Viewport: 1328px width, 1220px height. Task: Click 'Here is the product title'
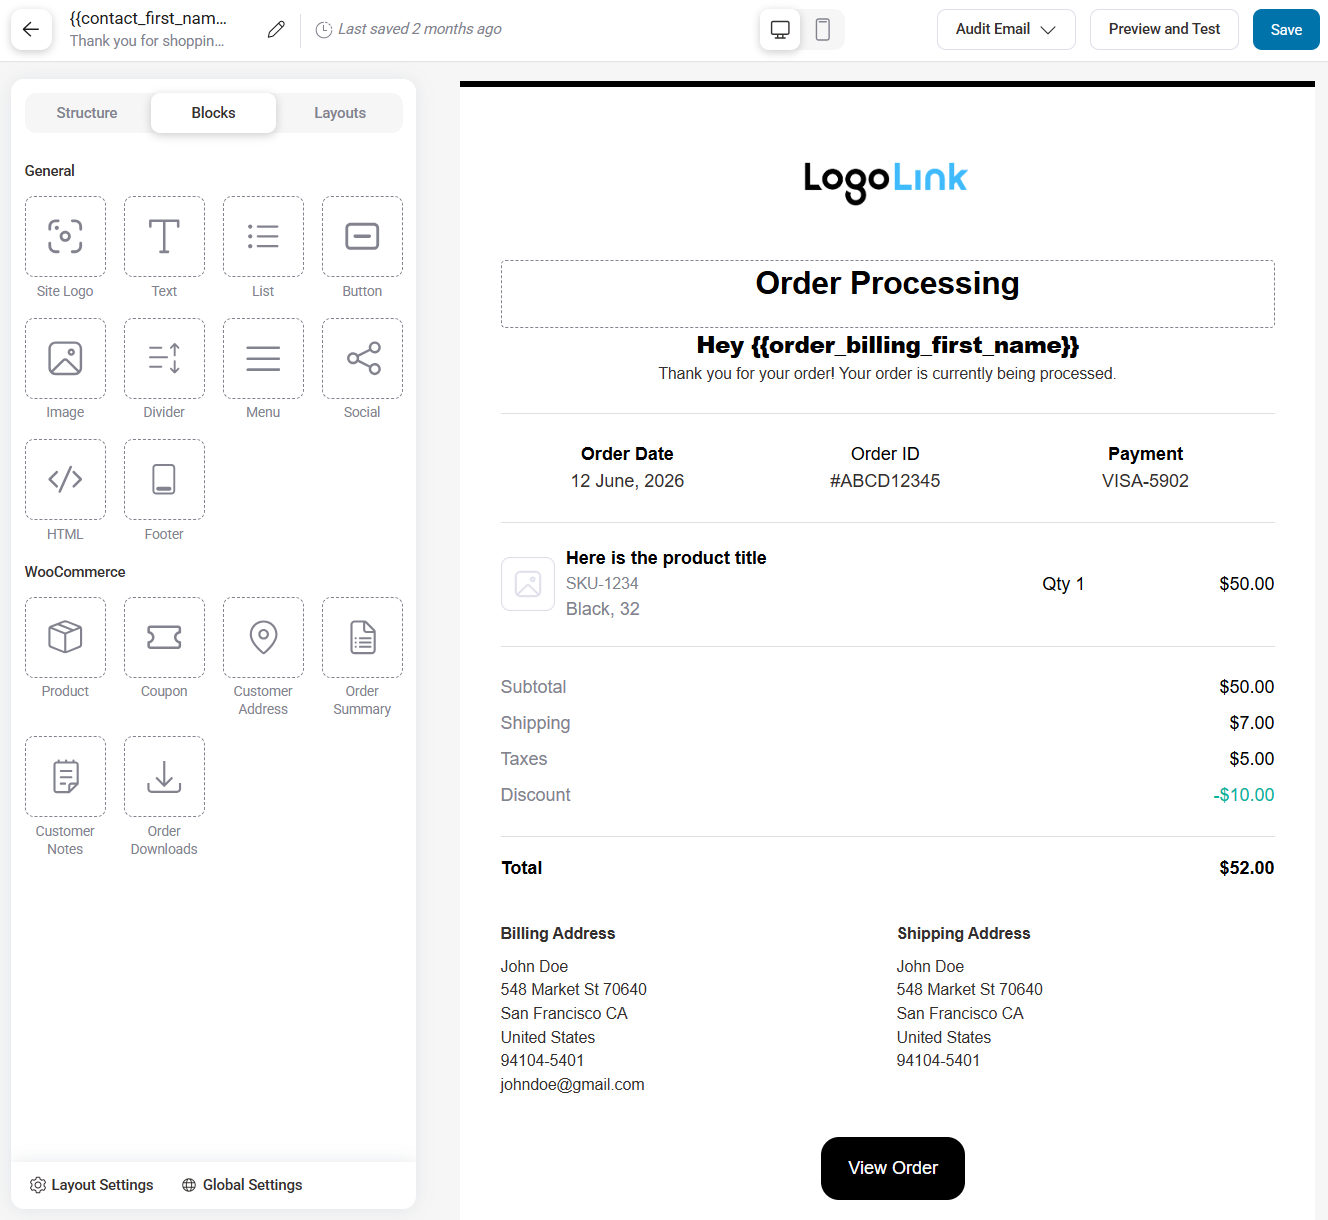666,558
